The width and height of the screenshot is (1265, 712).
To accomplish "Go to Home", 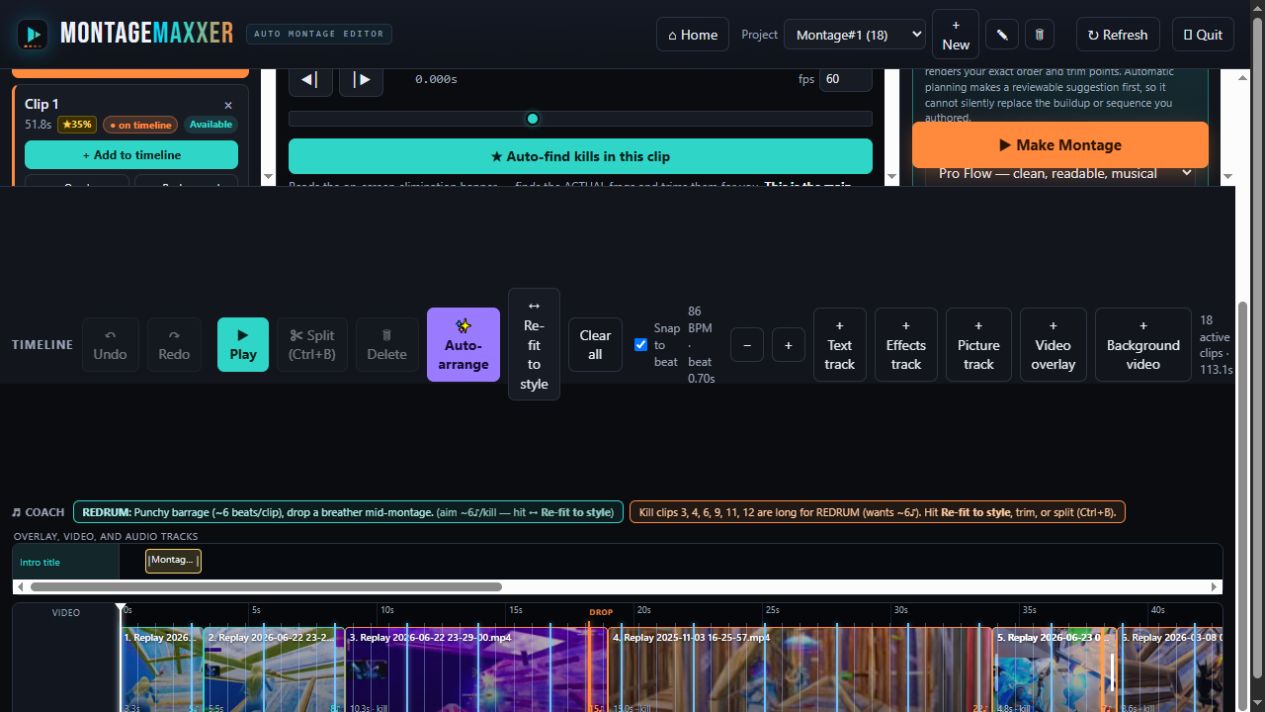I will [x=692, y=34].
